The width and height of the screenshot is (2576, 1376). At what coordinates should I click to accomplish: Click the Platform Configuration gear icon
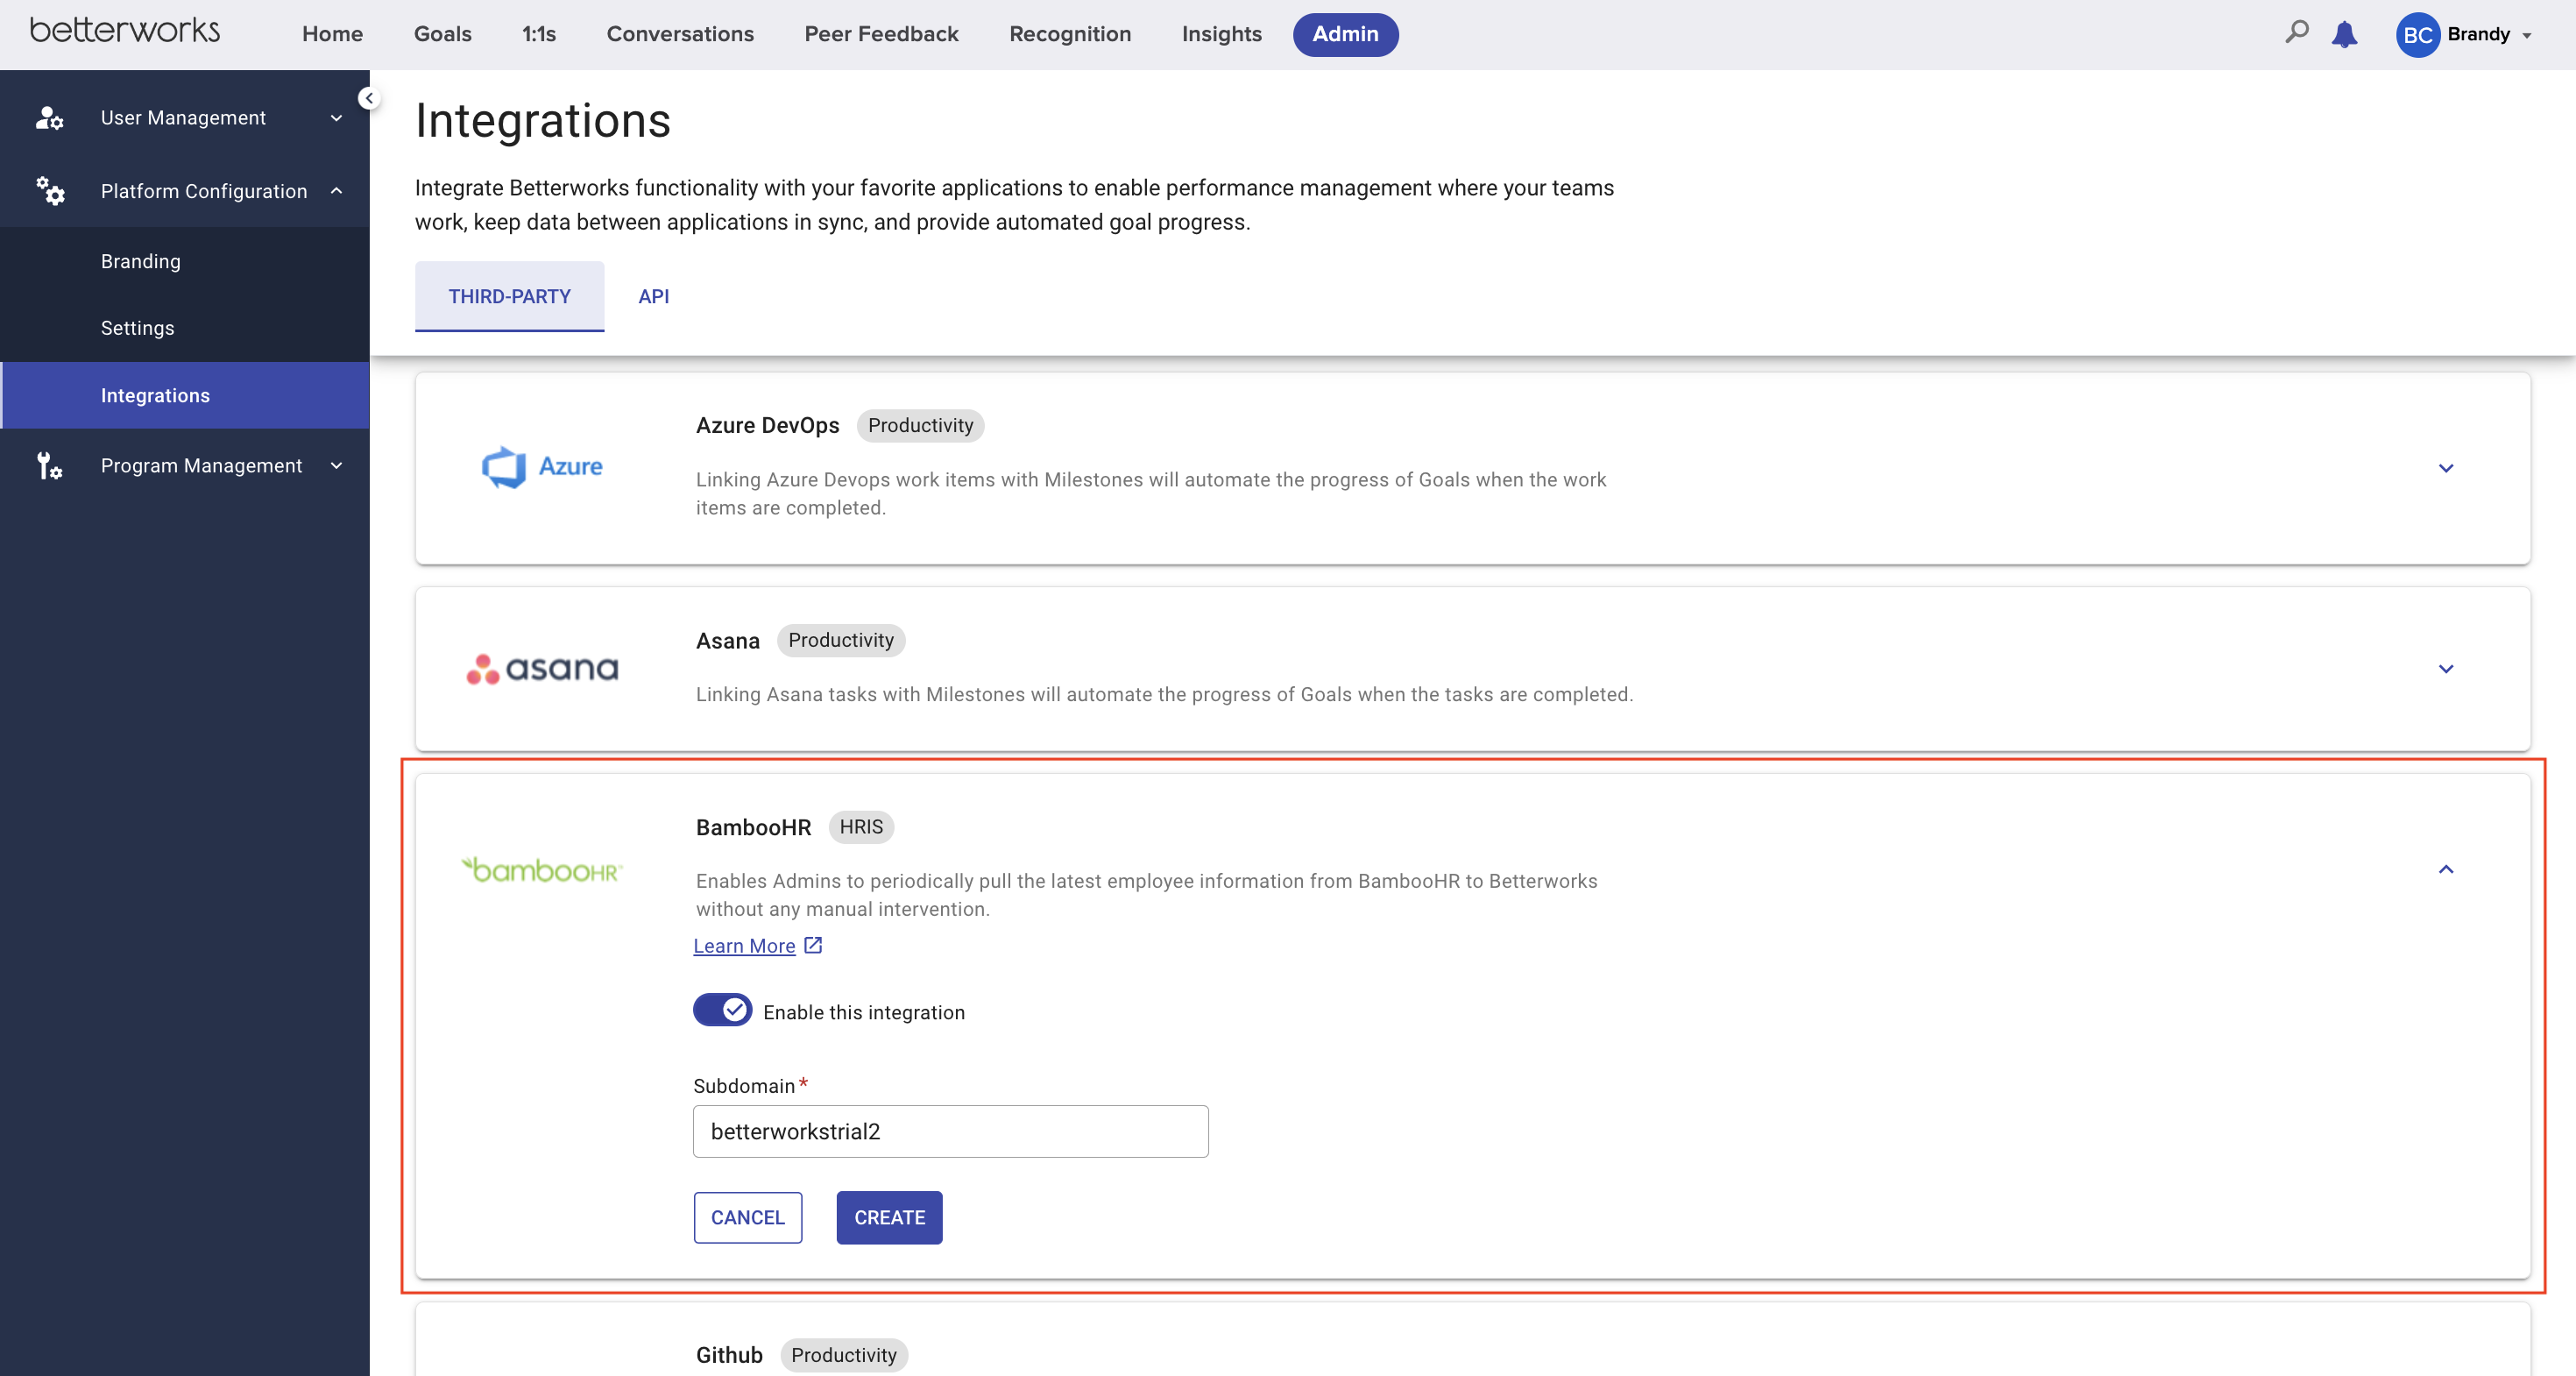point(50,190)
